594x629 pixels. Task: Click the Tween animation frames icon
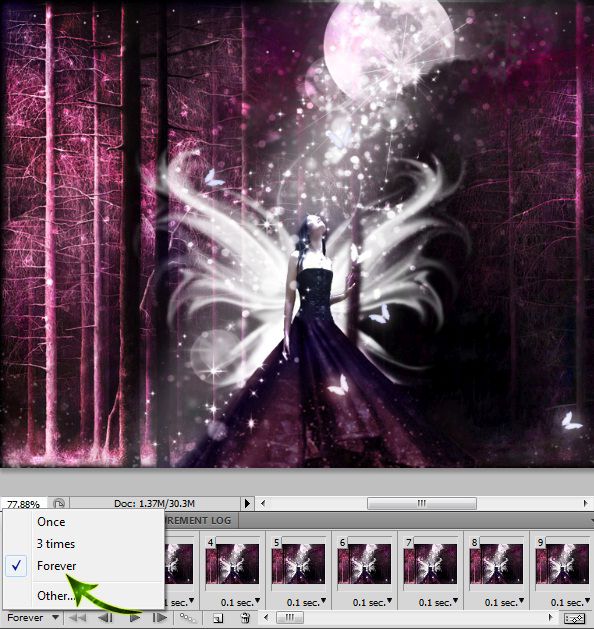pyautogui.click(x=187, y=618)
